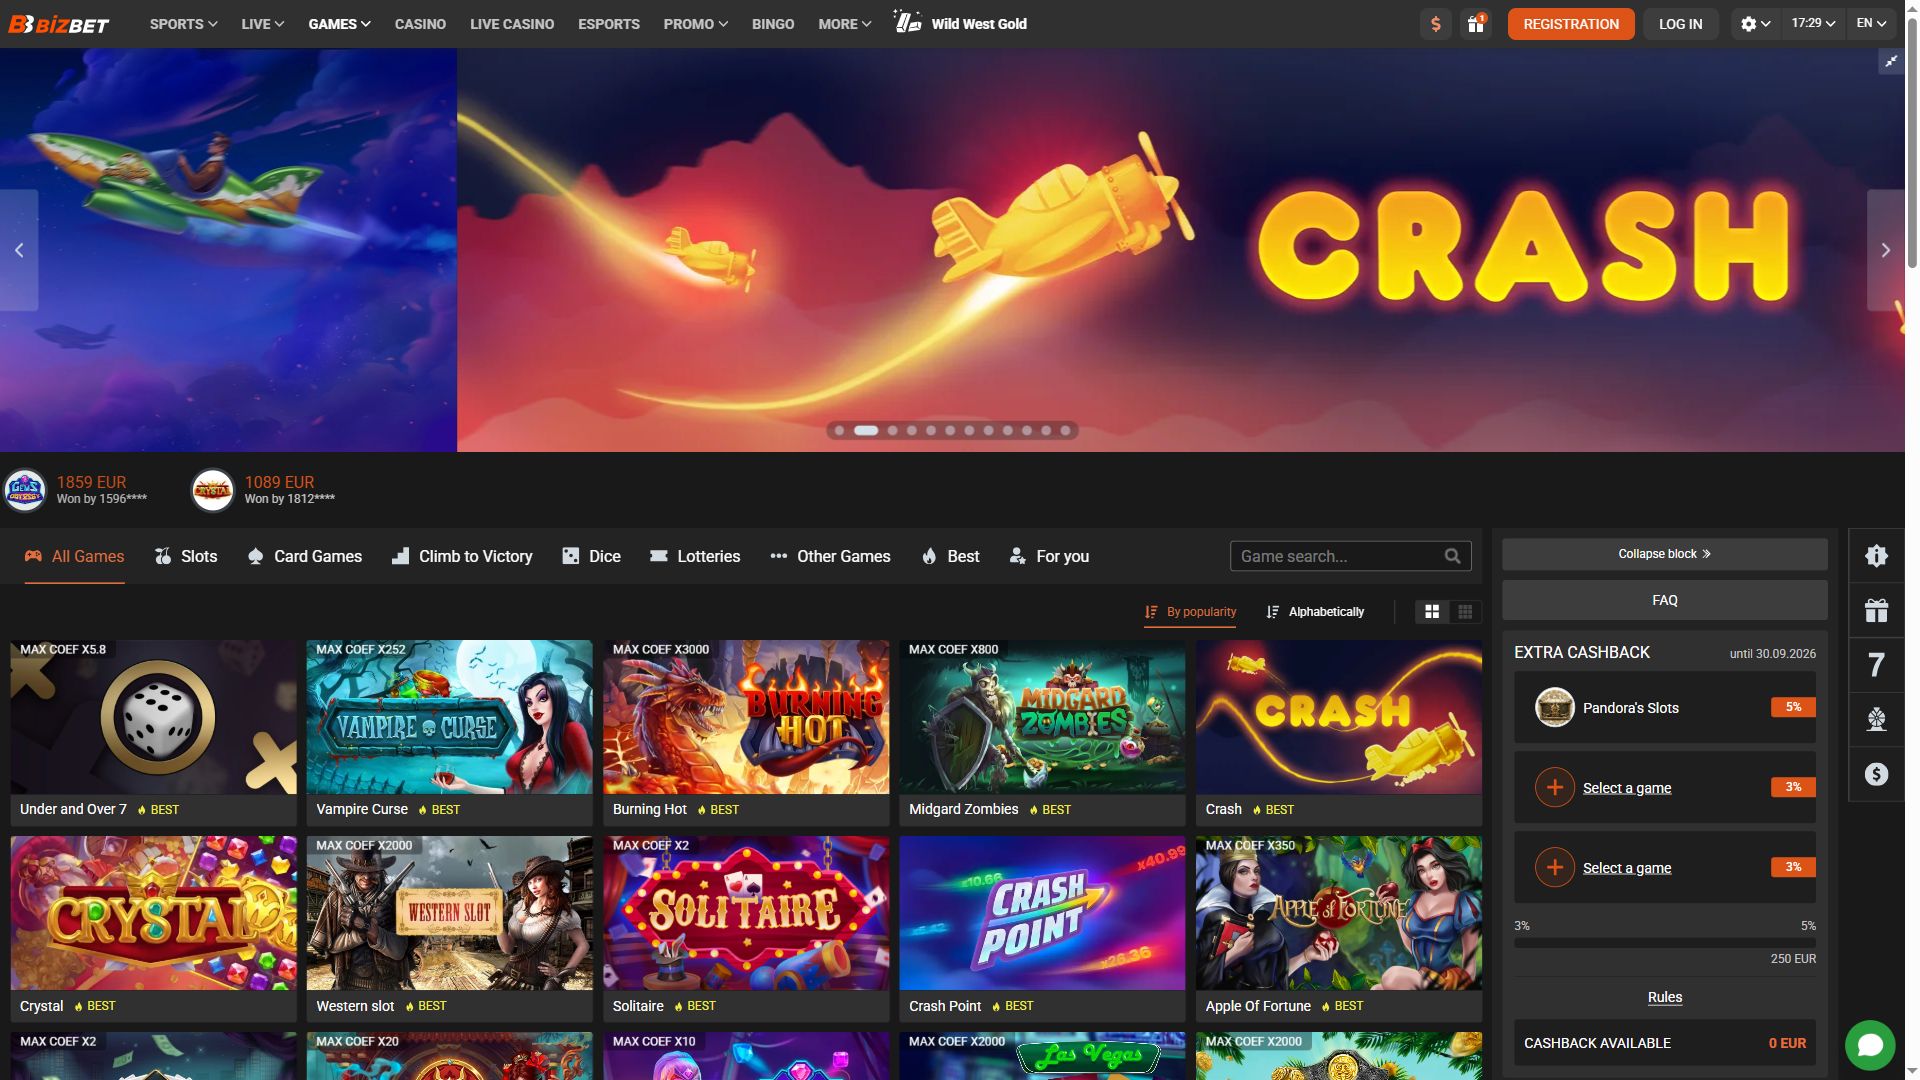Start the online chat bubble
The height and width of the screenshot is (1080, 1920).
click(x=1870, y=1045)
